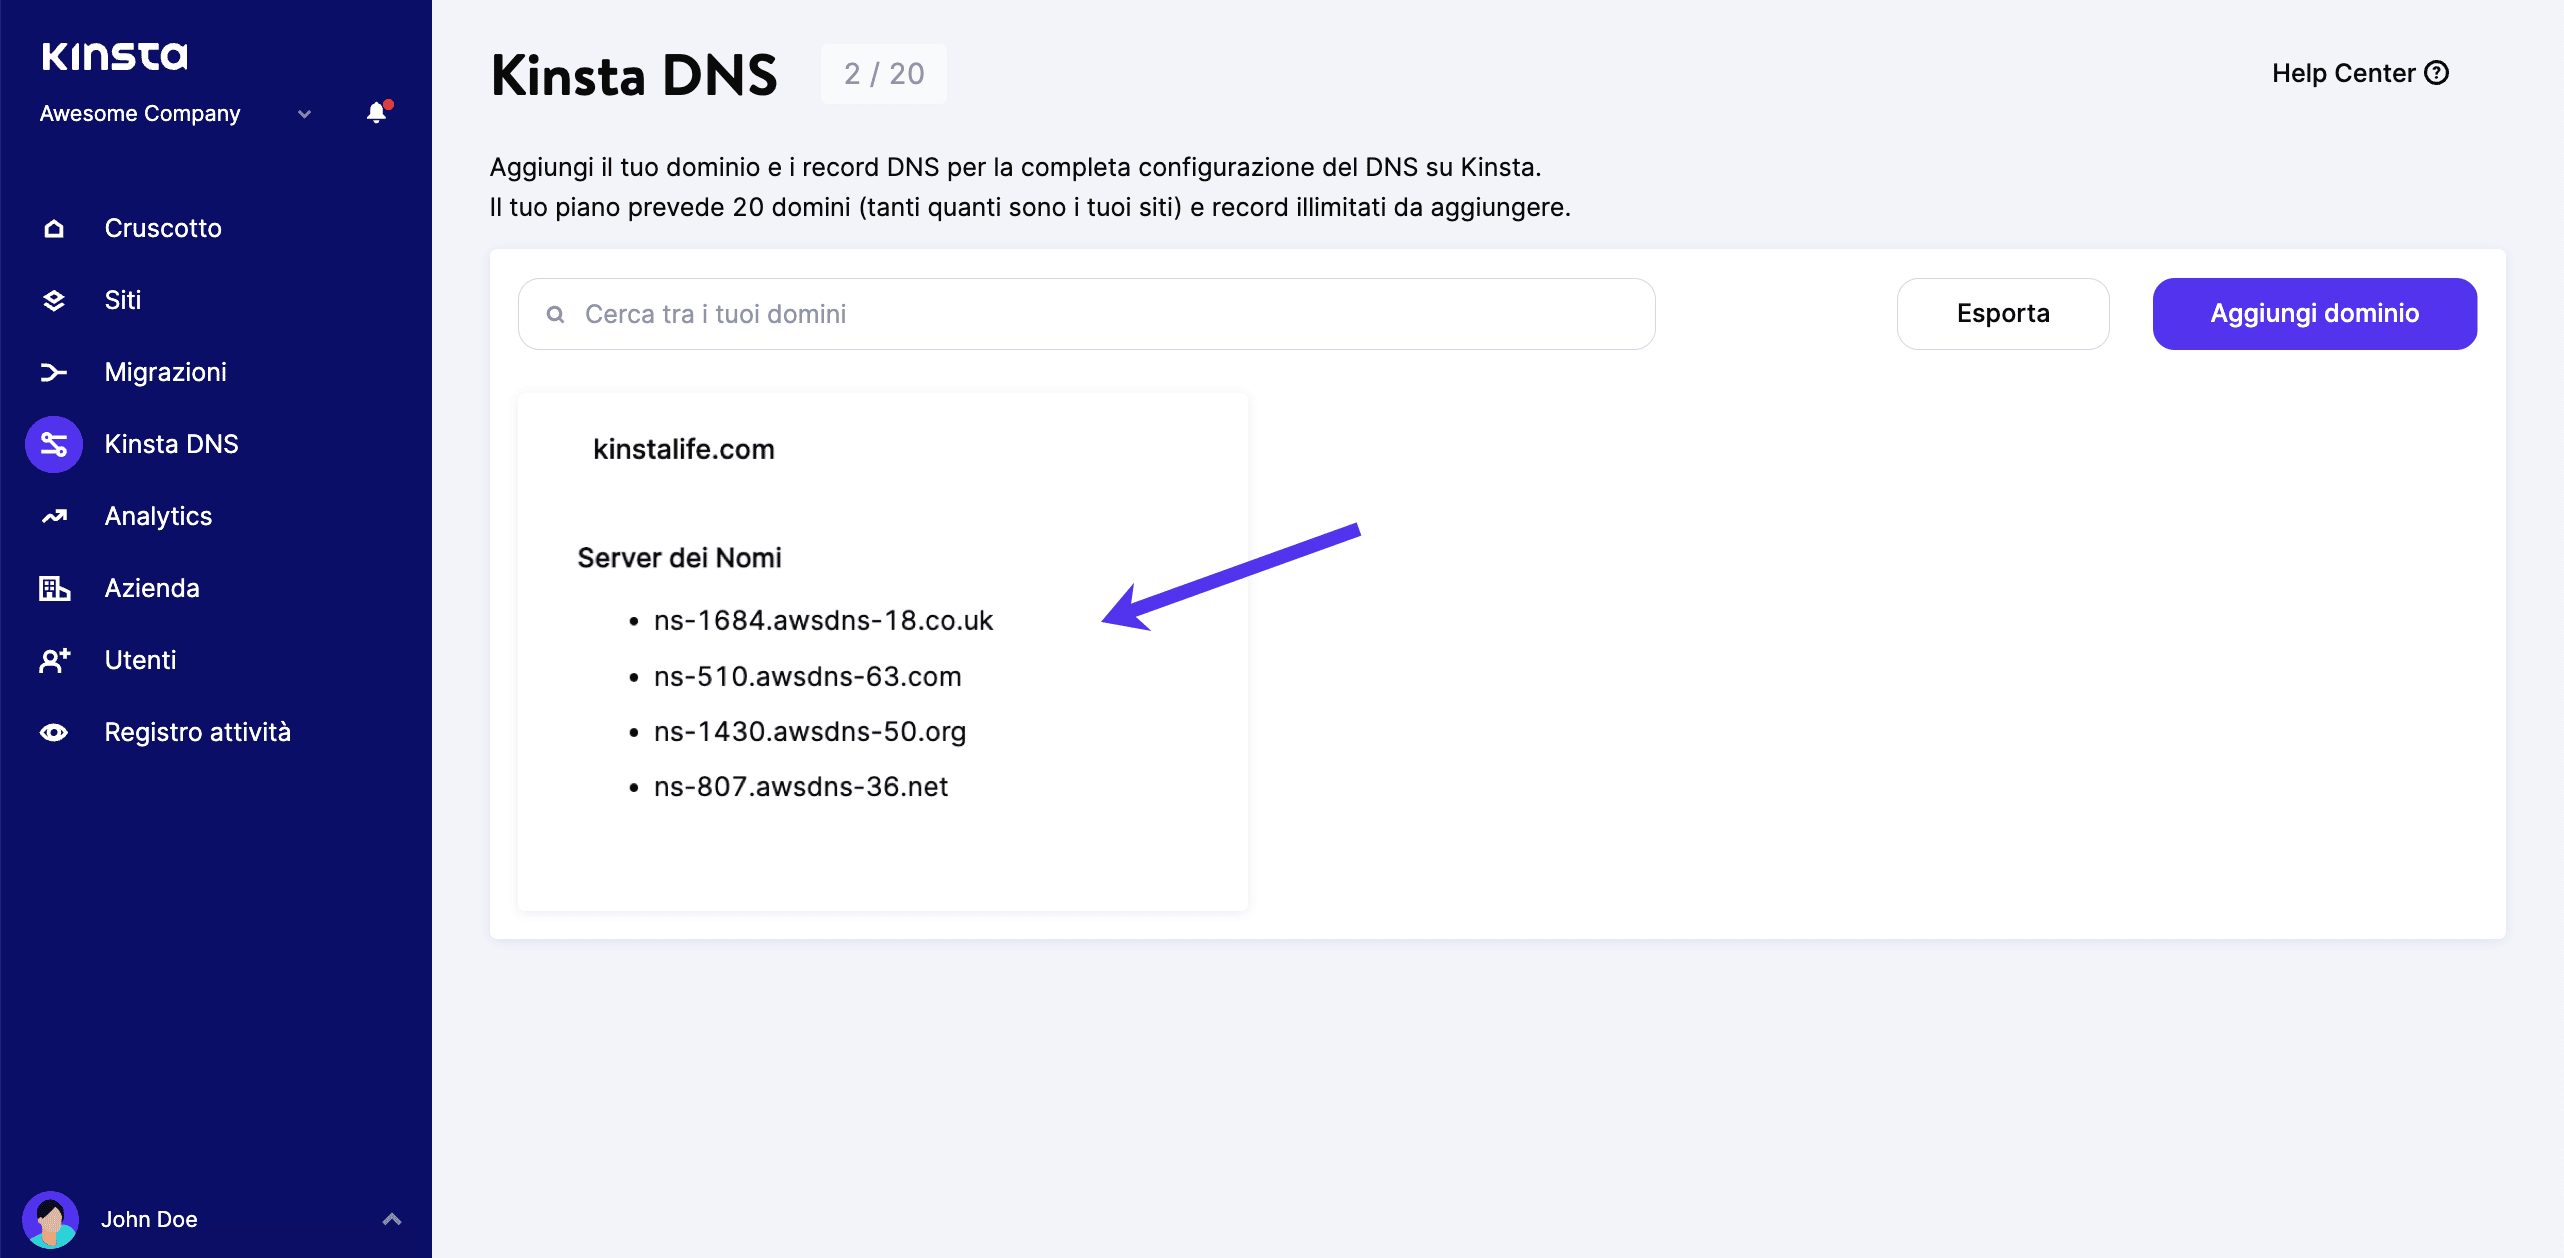
Task: Click the Aggiungi dominio button
Action: click(2315, 312)
